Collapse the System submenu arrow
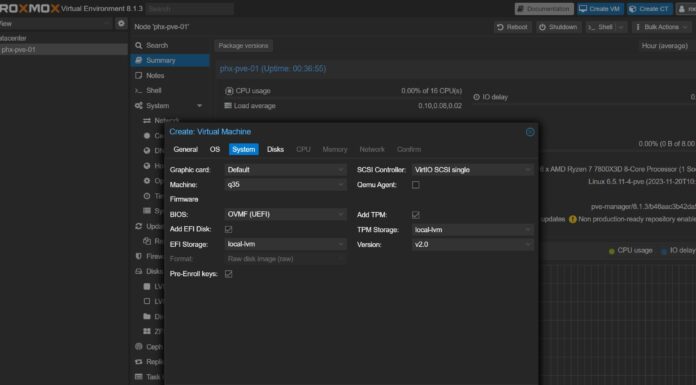The height and width of the screenshot is (385, 696). (x=199, y=106)
